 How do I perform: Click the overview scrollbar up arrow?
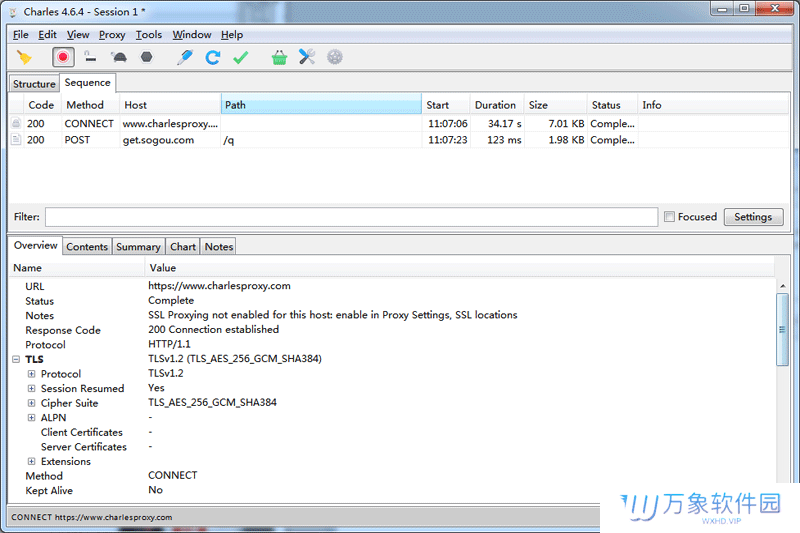point(782,286)
